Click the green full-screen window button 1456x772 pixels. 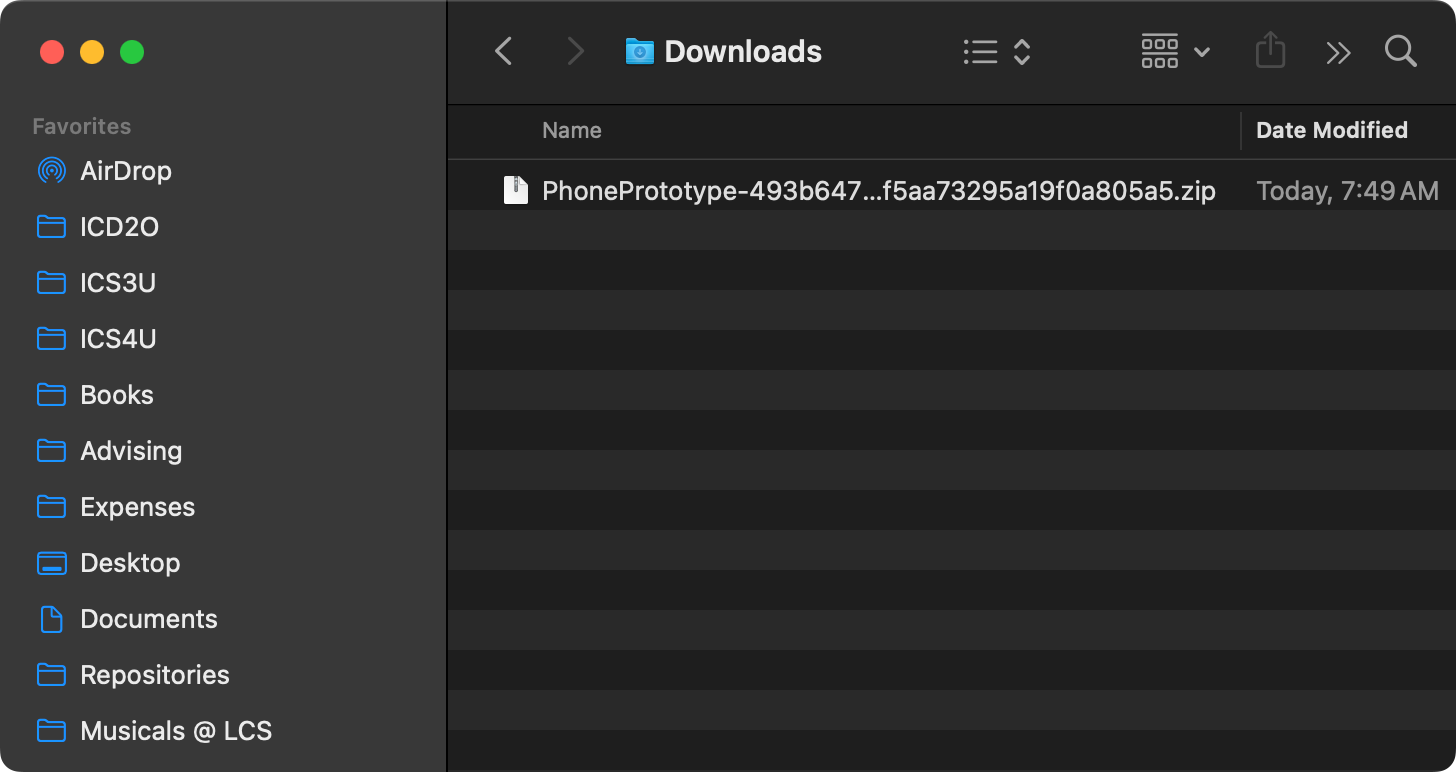(132, 52)
